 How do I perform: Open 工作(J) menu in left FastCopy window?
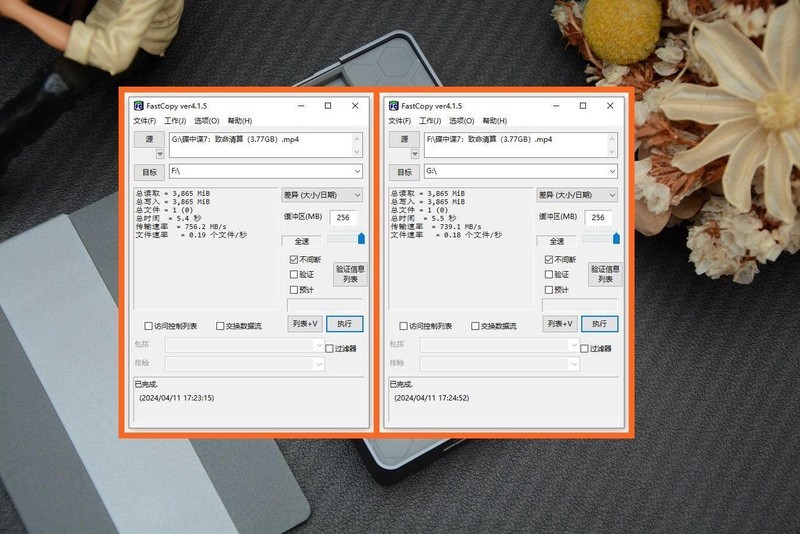(175, 121)
